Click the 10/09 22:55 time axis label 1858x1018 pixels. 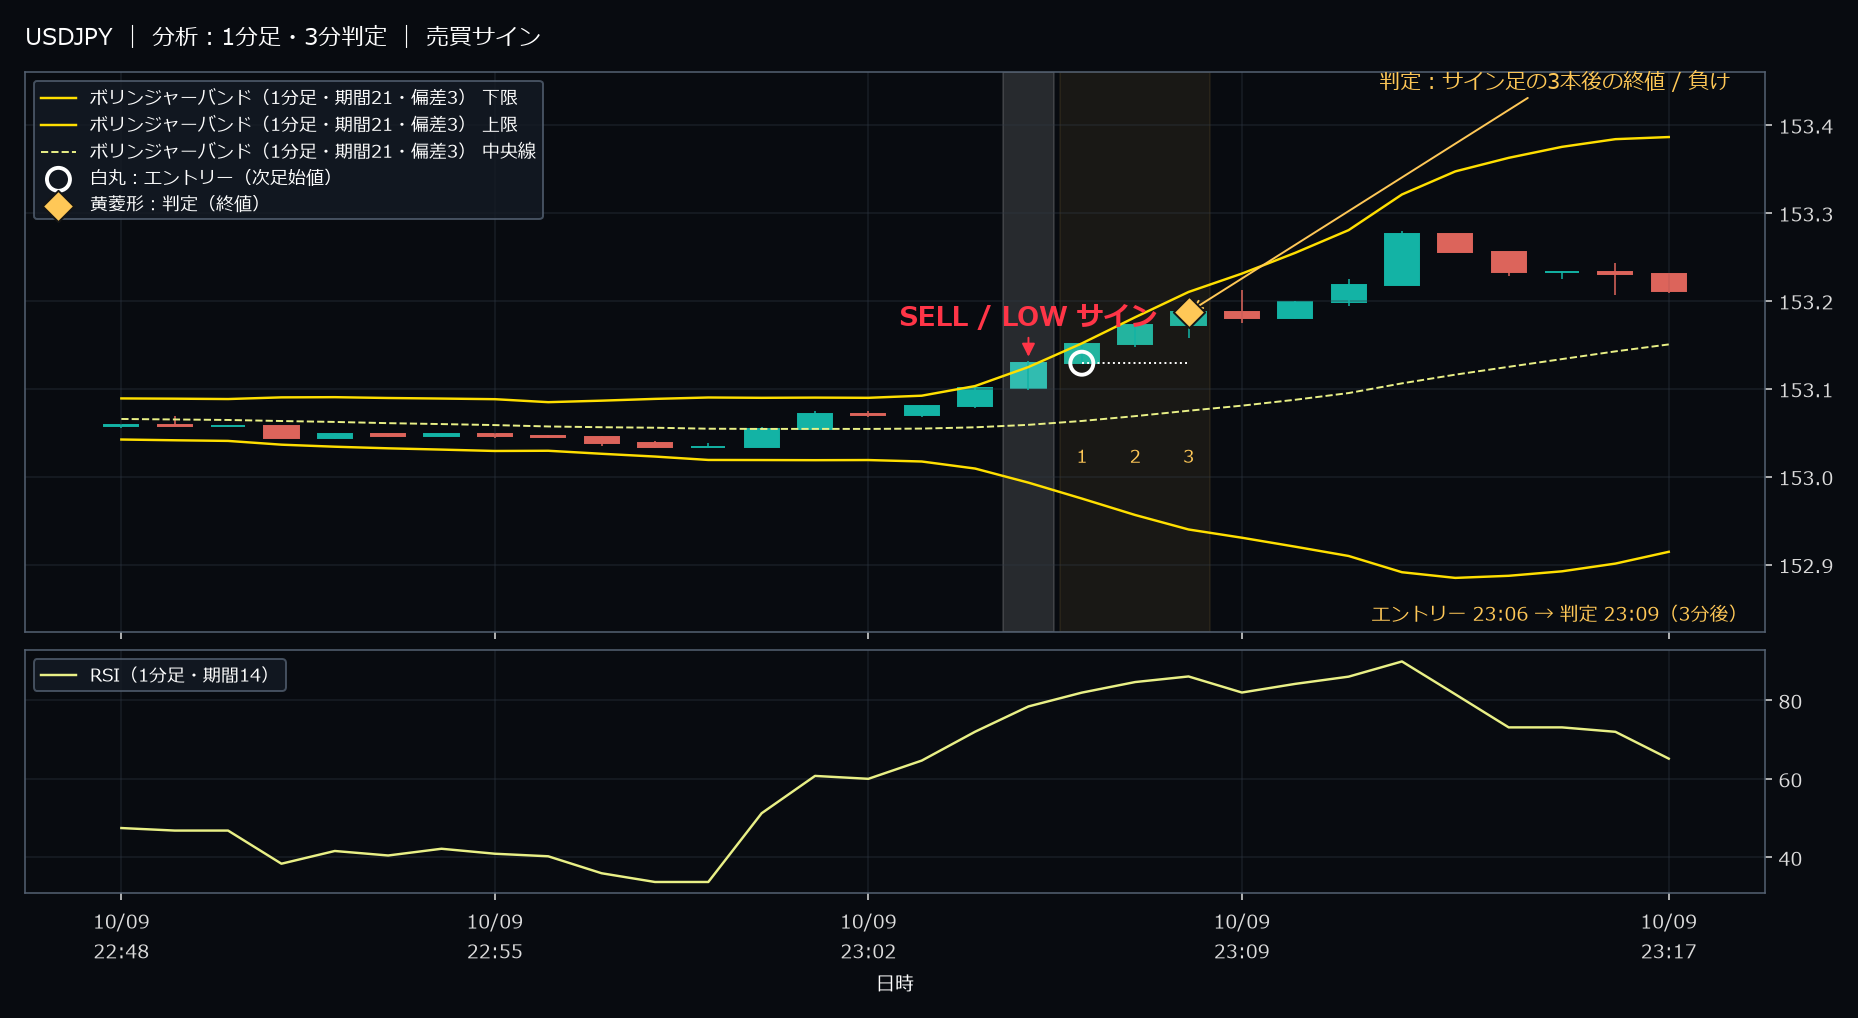(x=495, y=937)
